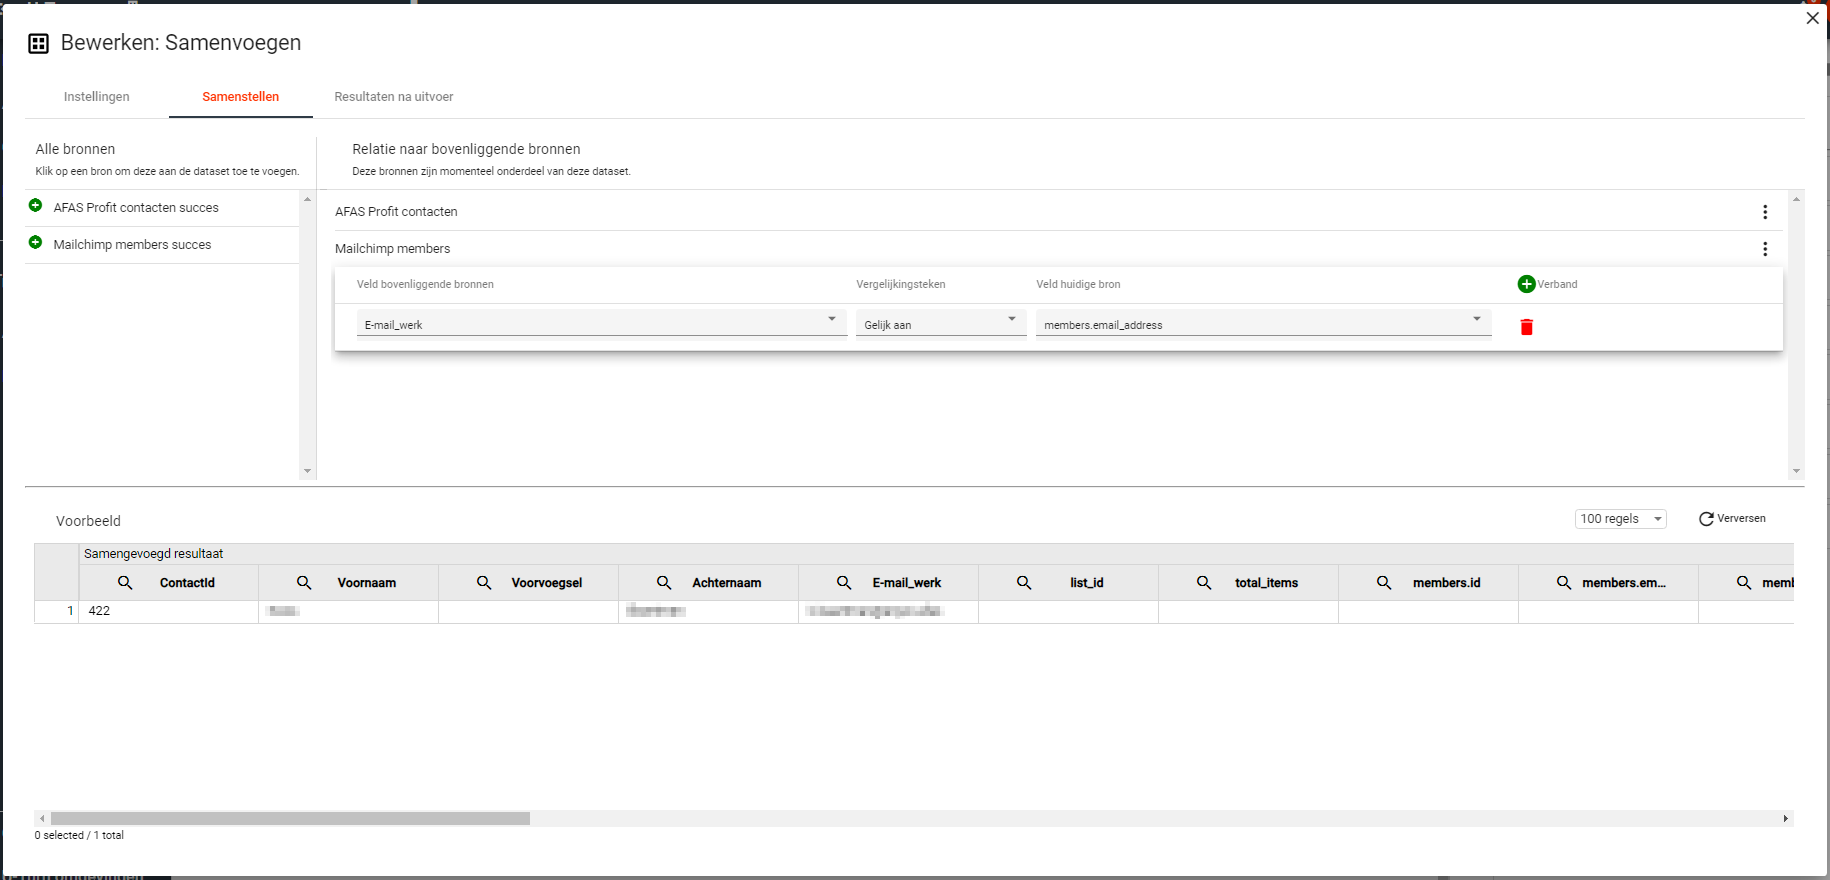Click the search icon in ContactId column

tap(125, 583)
